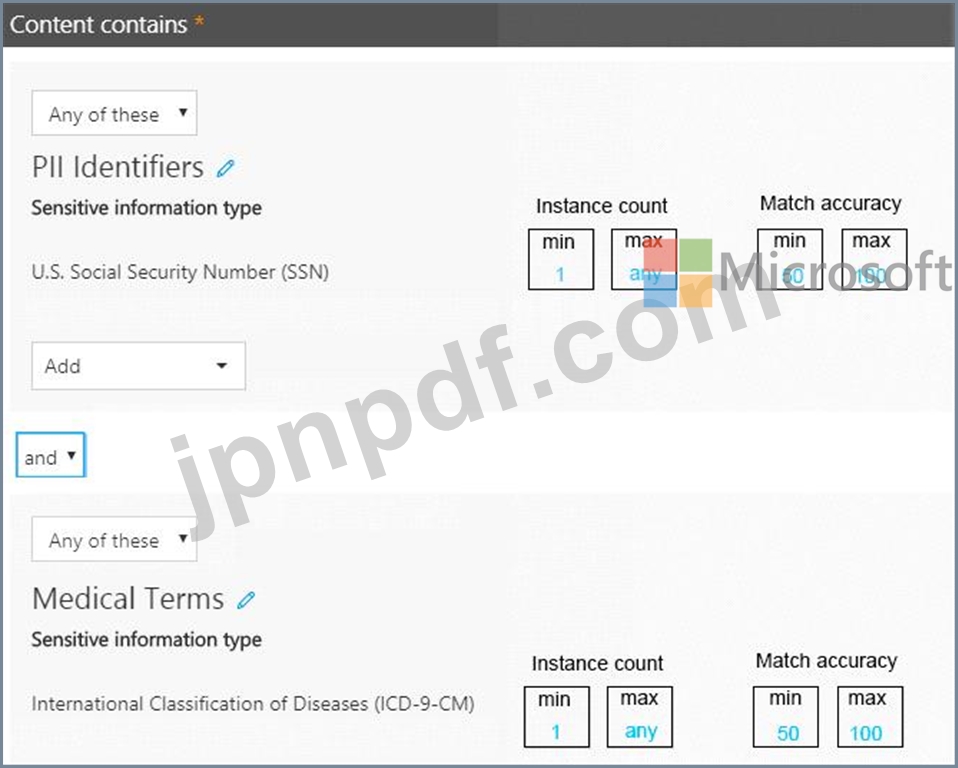958x768 pixels.
Task: Select SSN match accuracy max field
Action: coord(874,259)
